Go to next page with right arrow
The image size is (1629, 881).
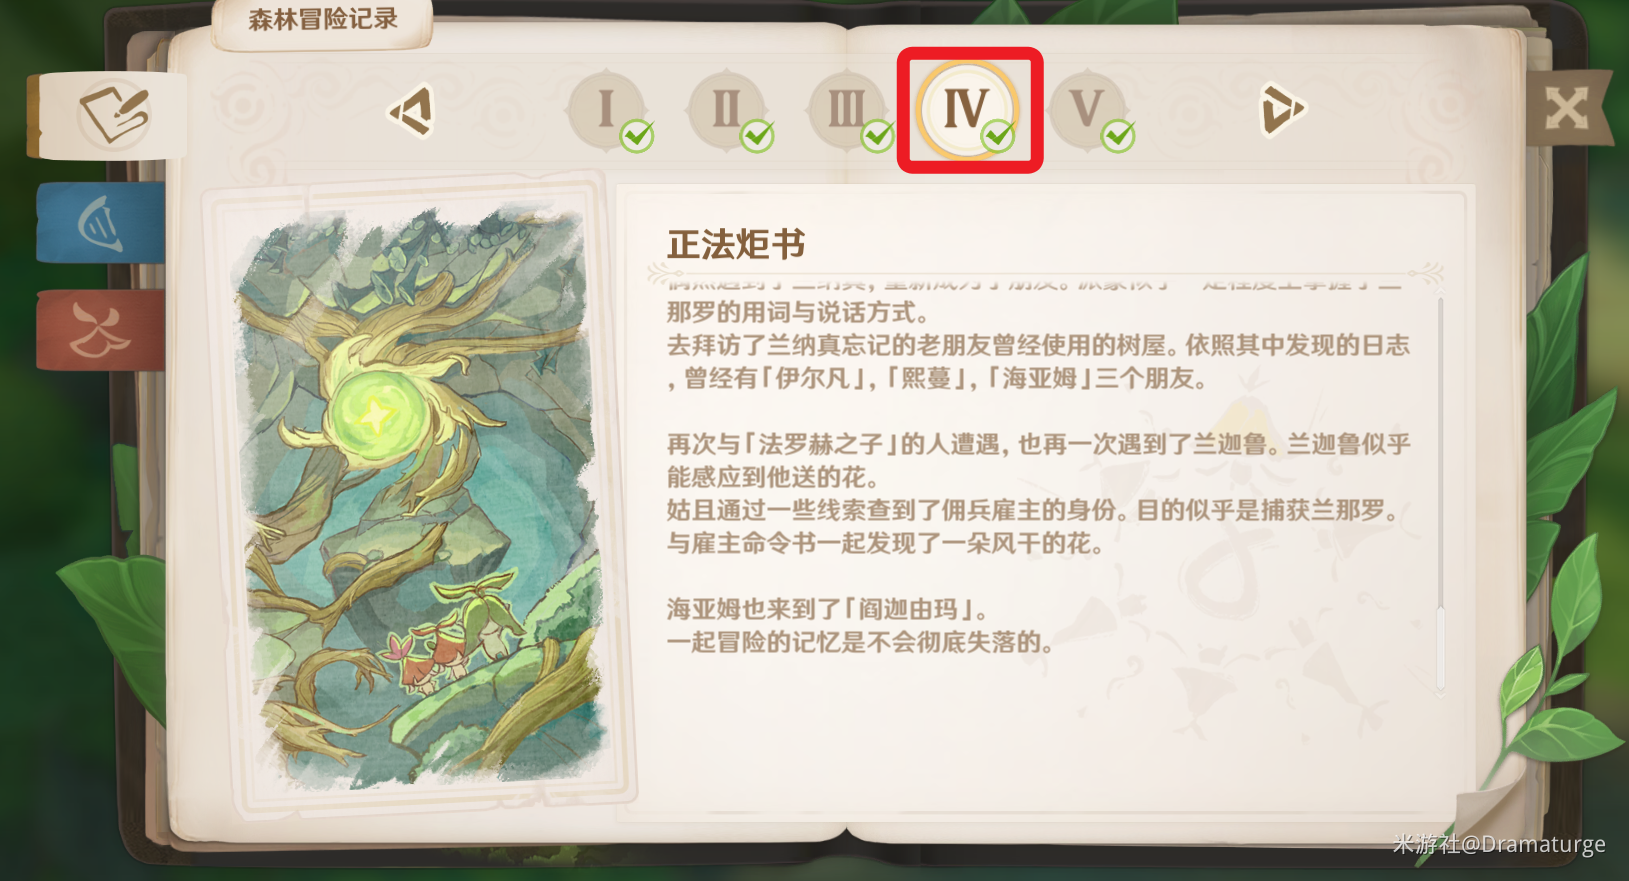click(x=1283, y=109)
